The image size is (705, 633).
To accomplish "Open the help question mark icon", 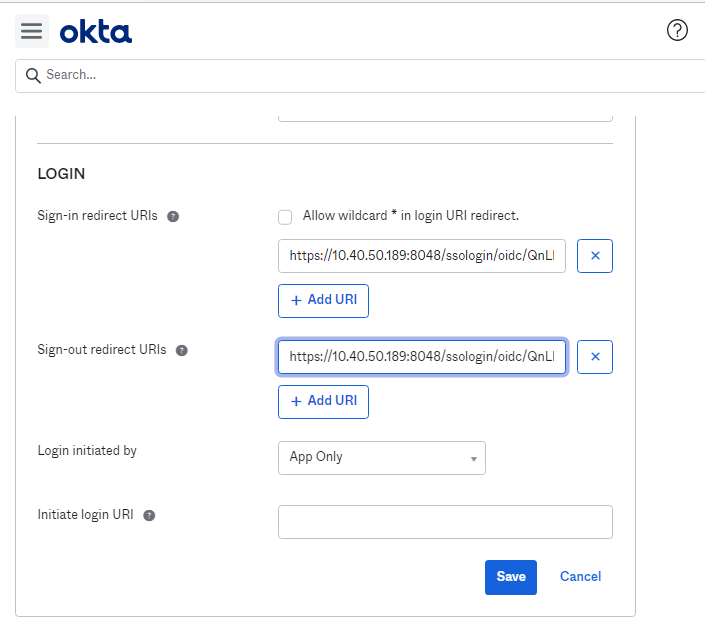I will 677,30.
